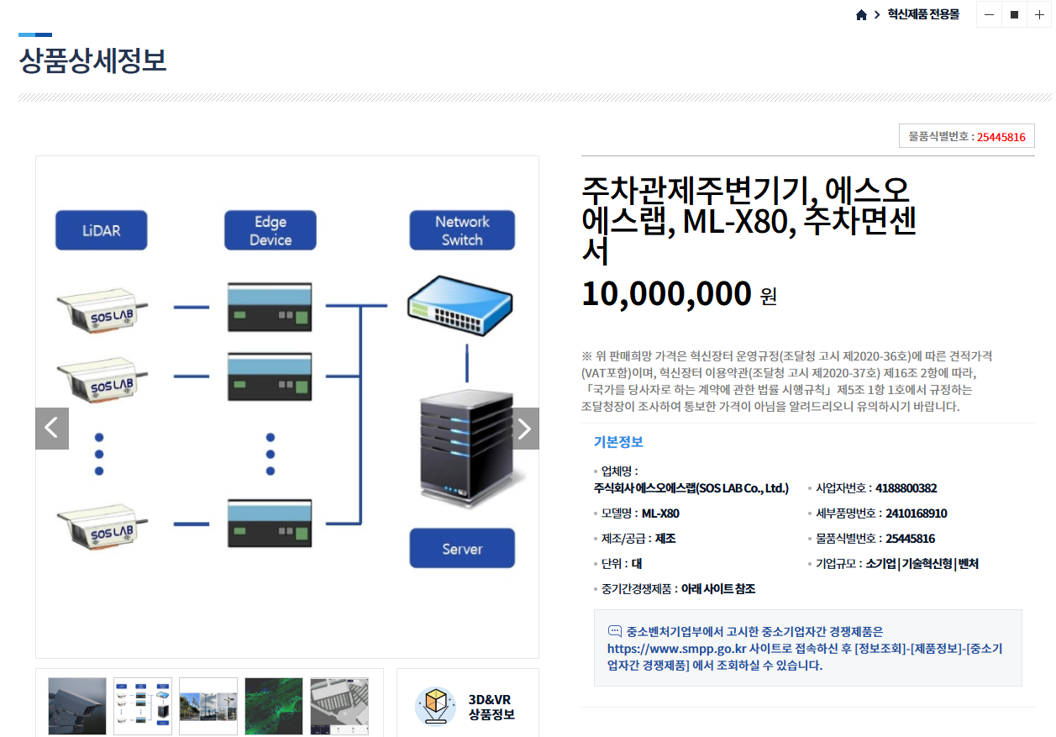The width and height of the screenshot is (1056, 737).
Task: Select the network diagram thumbnail
Action: 142,705
